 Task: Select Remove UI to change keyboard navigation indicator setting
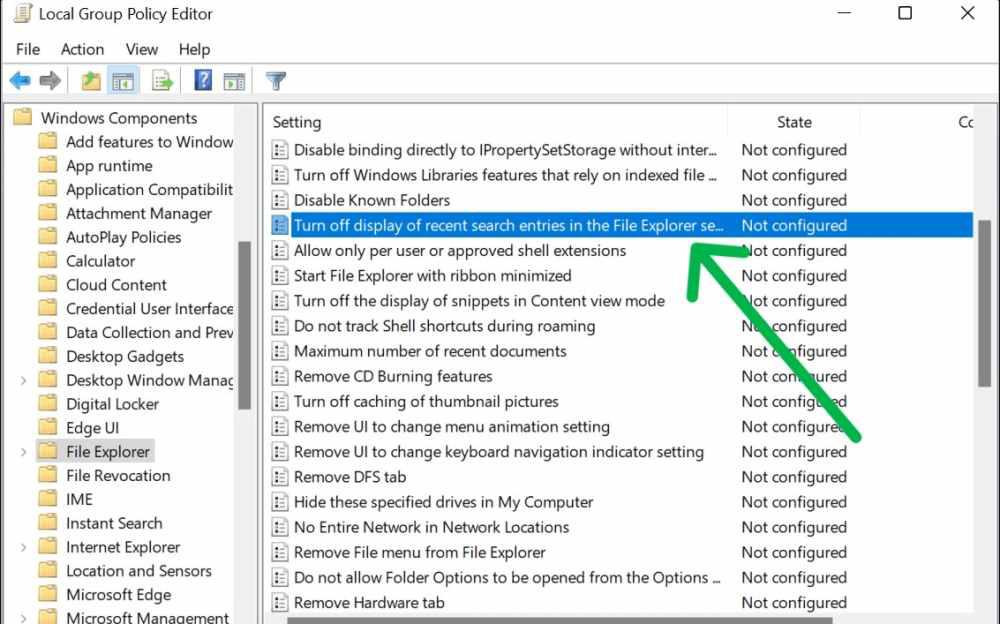(x=499, y=452)
